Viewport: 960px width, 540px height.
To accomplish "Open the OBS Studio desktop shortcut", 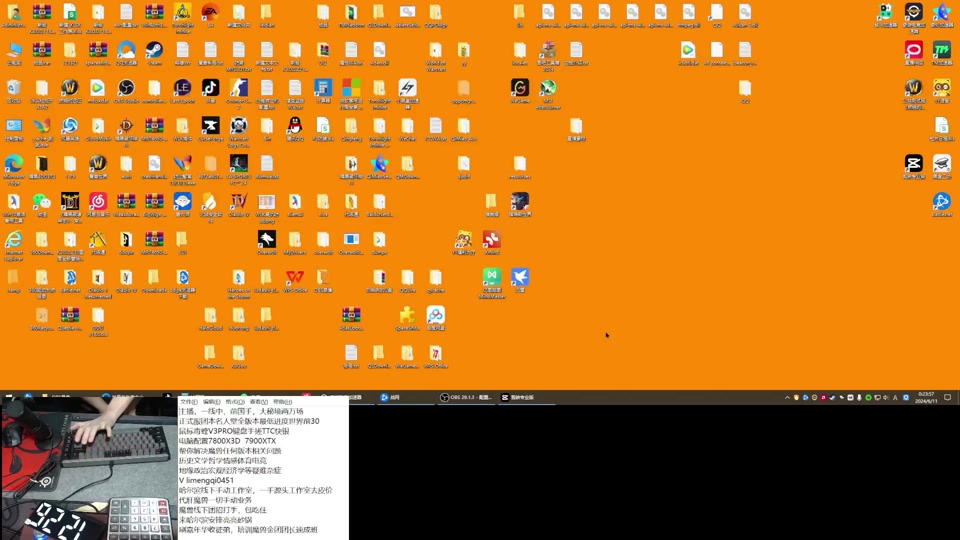I will (x=126, y=88).
